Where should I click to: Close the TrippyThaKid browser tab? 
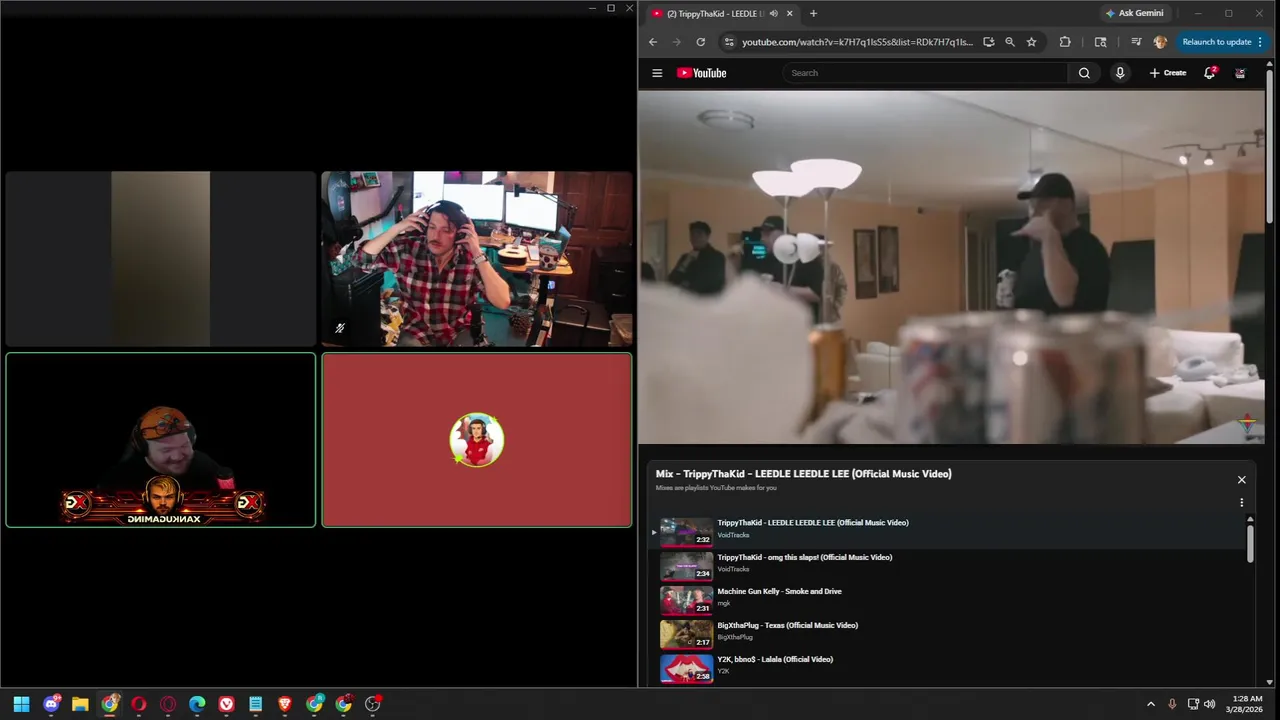click(x=790, y=13)
